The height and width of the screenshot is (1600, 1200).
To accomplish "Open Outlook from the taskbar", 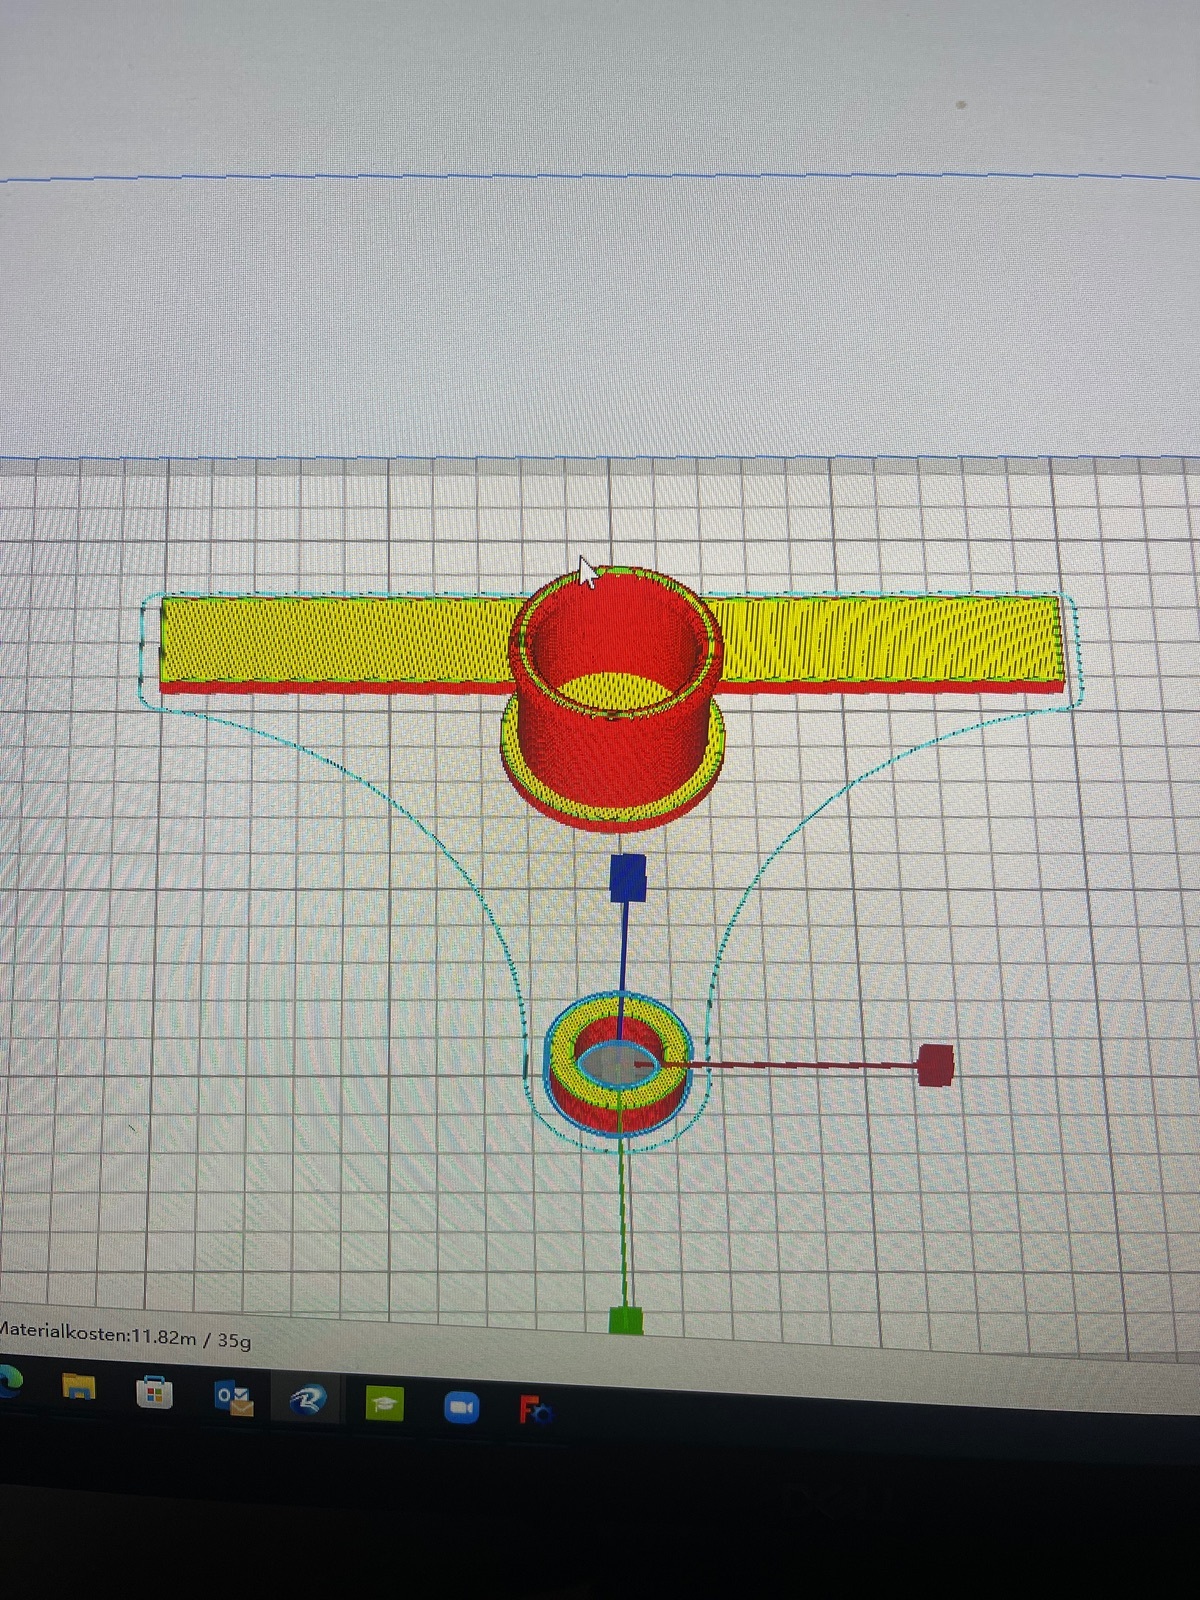I will (233, 1397).
